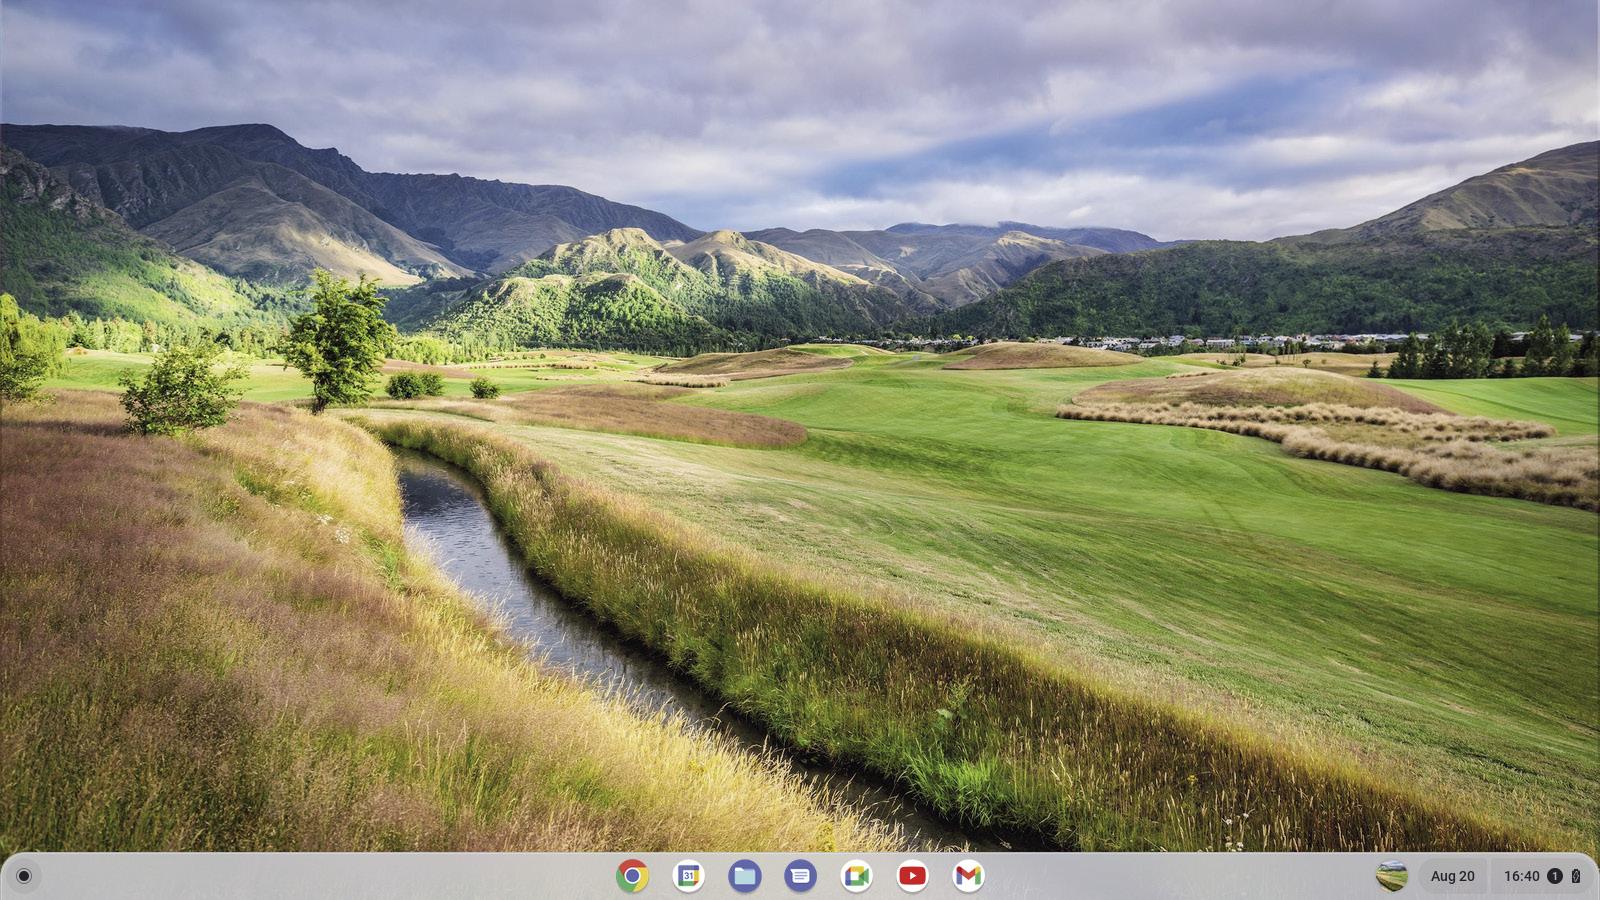1600x900 pixels.
Task: Click the wallpaper thumbnail in the shelf tray
Action: 1392,876
